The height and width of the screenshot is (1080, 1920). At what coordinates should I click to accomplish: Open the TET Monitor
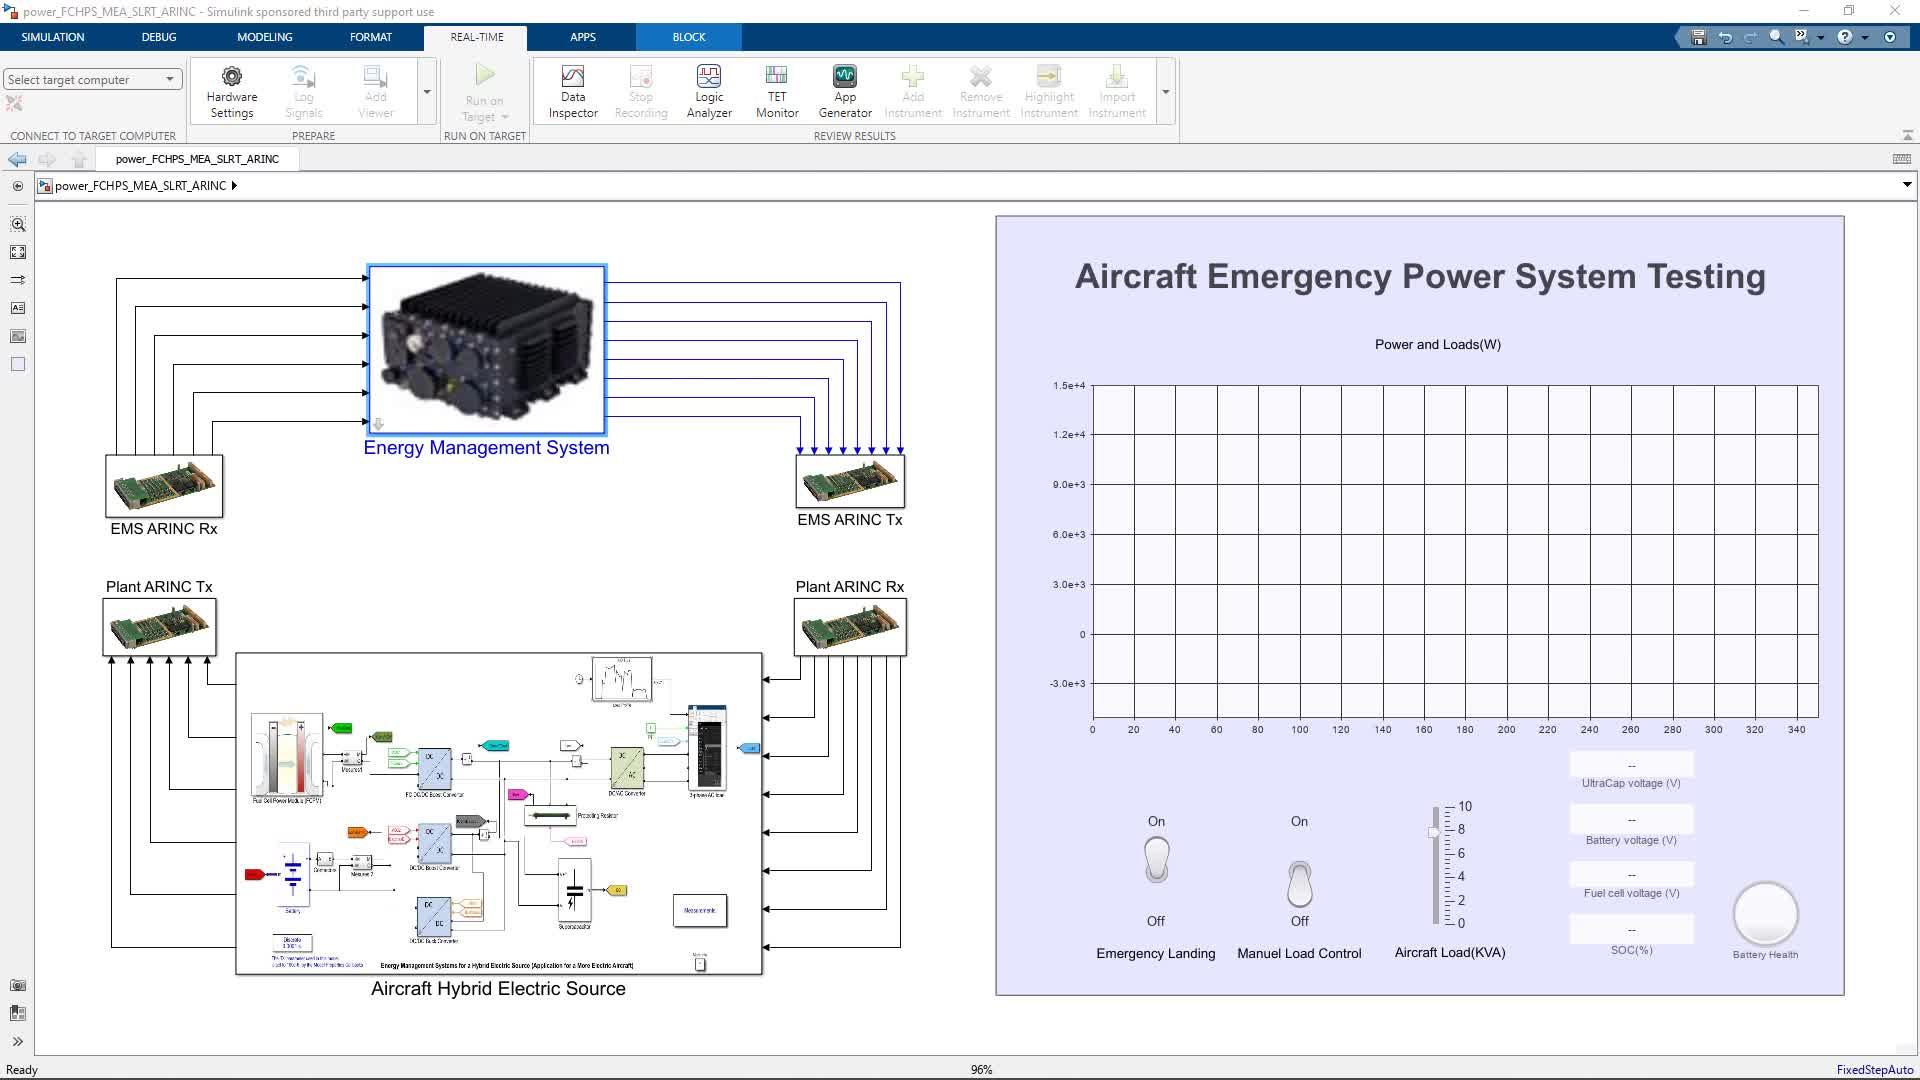[776, 90]
